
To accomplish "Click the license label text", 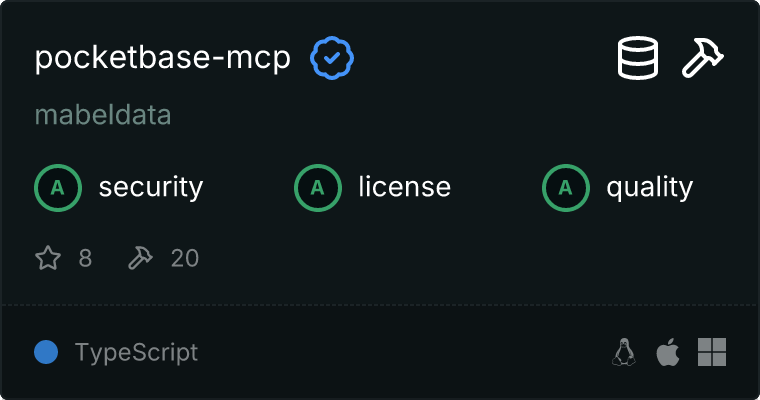I will pyautogui.click(x=405, y=188).
